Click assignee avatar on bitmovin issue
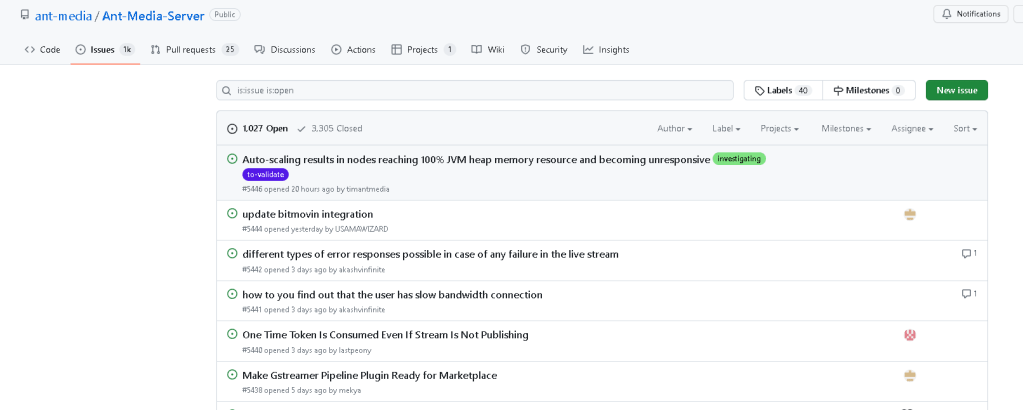 (x=910, y=214)
